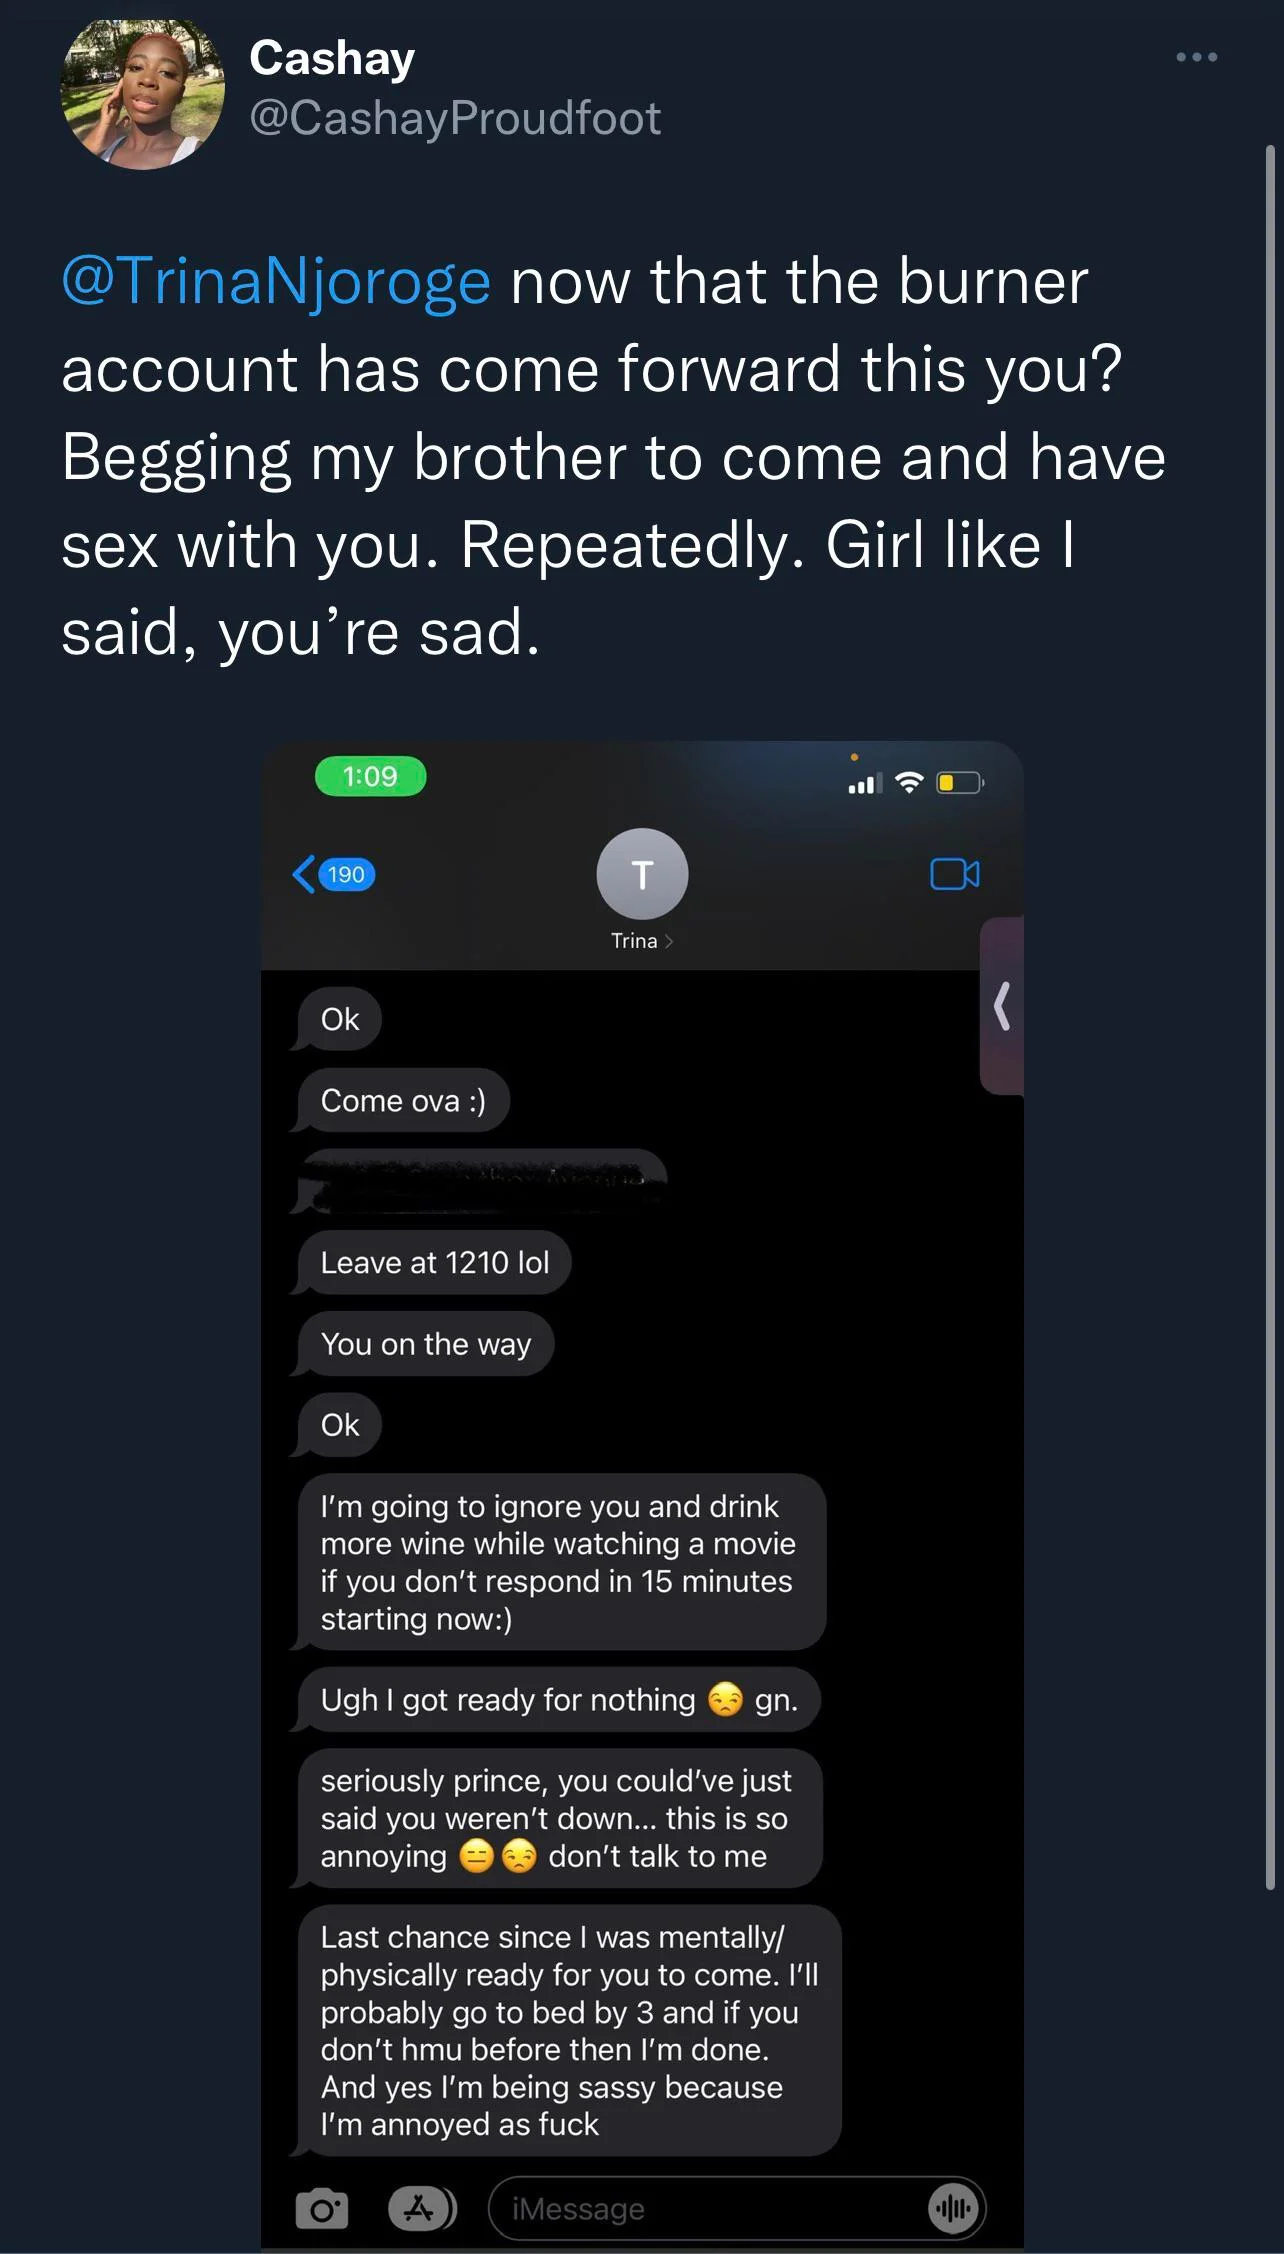
Task: Open the @CashayProudfoot handle
Action: pos(455,118)
